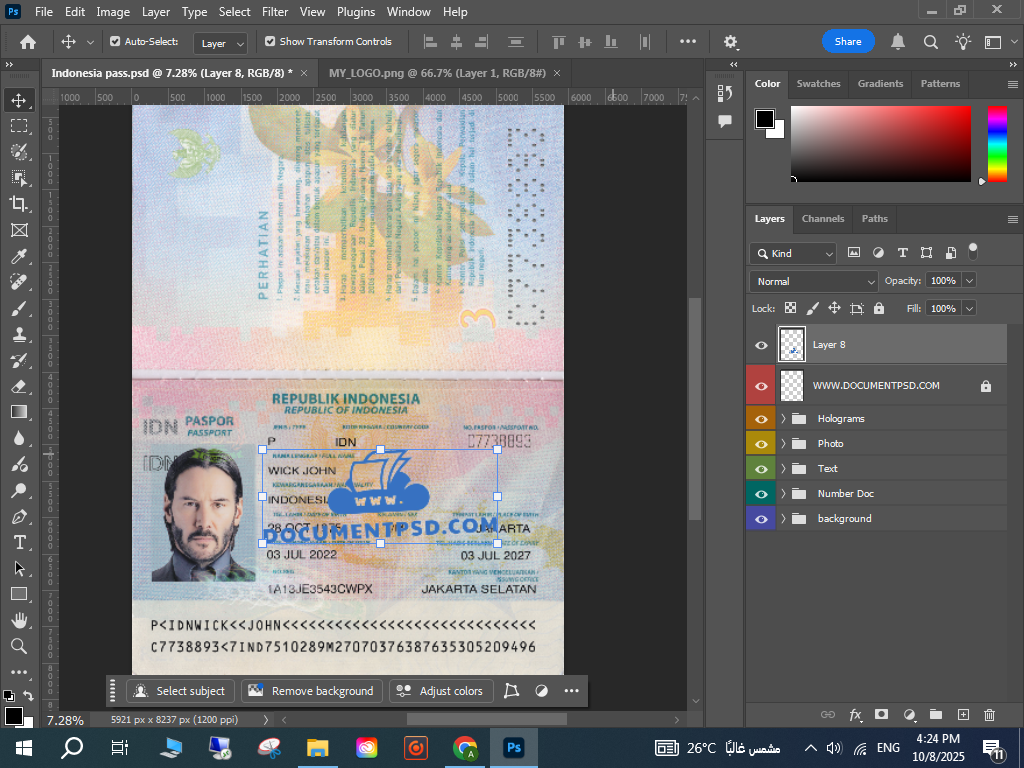Open the layer style fx menu
Viewport: 1024px width, 768px height.
coord(855,715)
